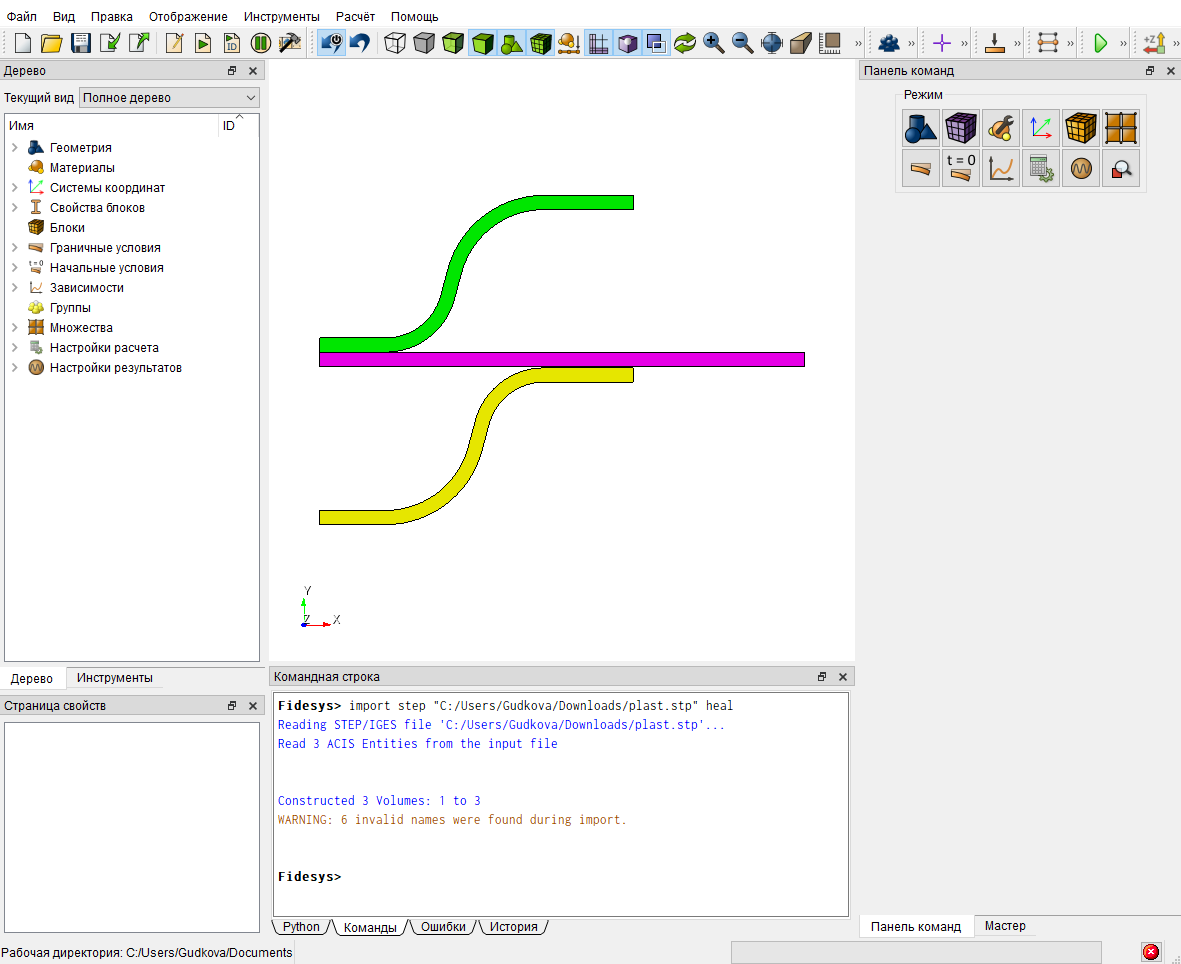Open Materials mode wrench sphere button
Viewport: 1181px width, 964px height.
1001,128
